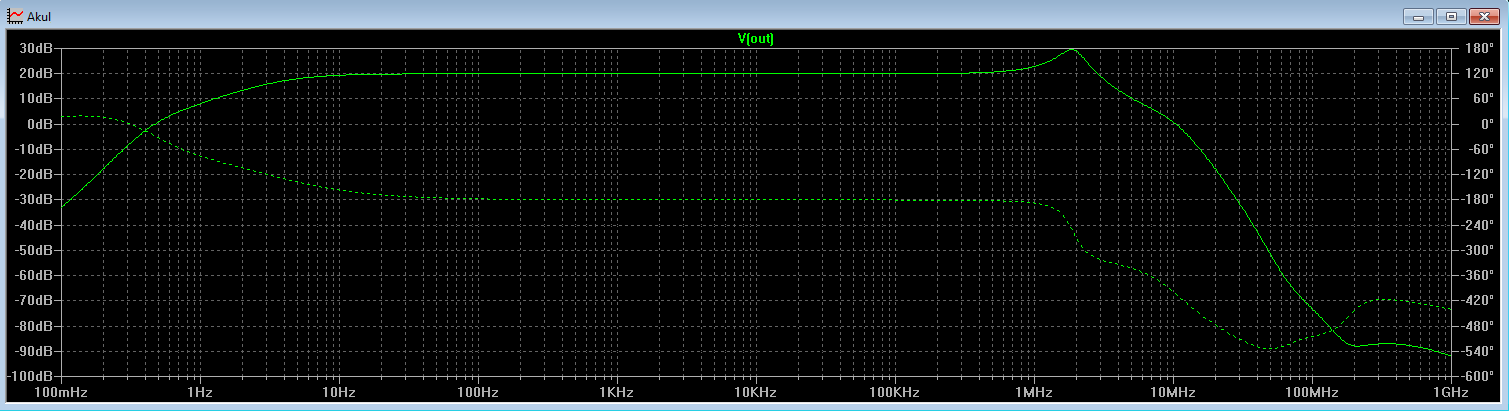Click the -100dB magnitude axis label

pyautogui.click(x=30, y=376)
